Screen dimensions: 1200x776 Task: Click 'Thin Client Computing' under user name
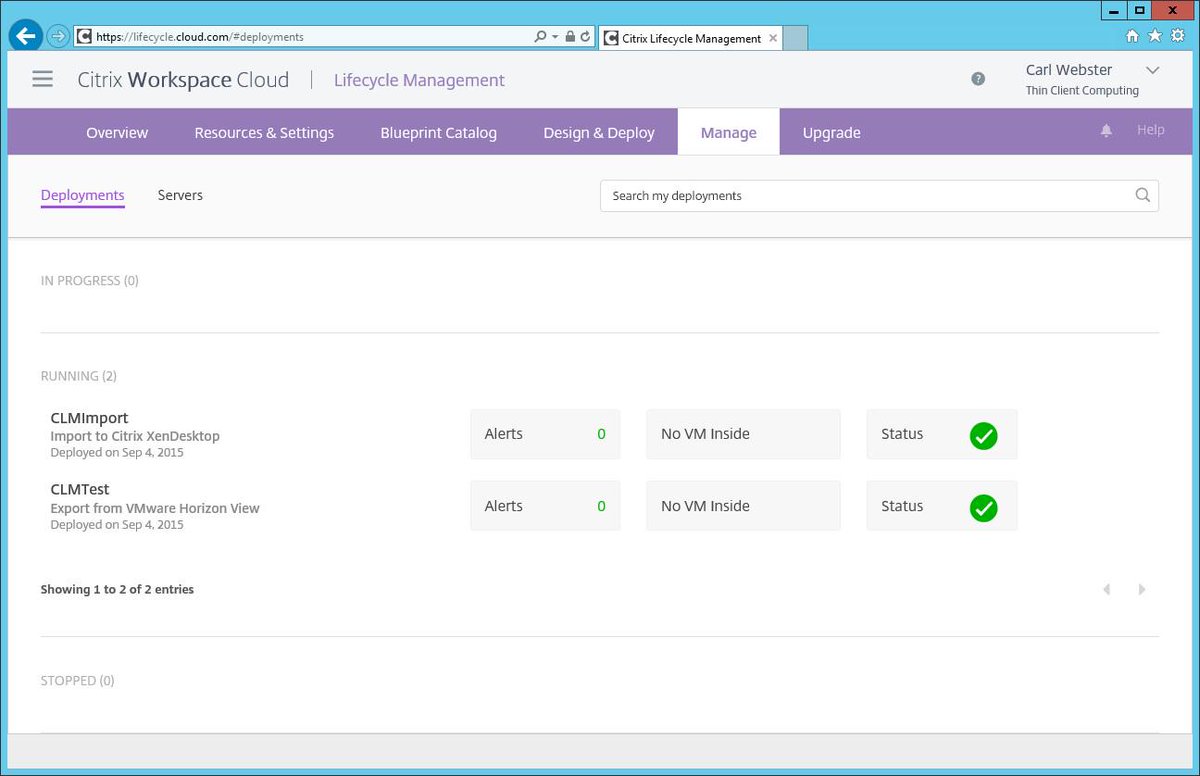click(x=1082, y=90)
